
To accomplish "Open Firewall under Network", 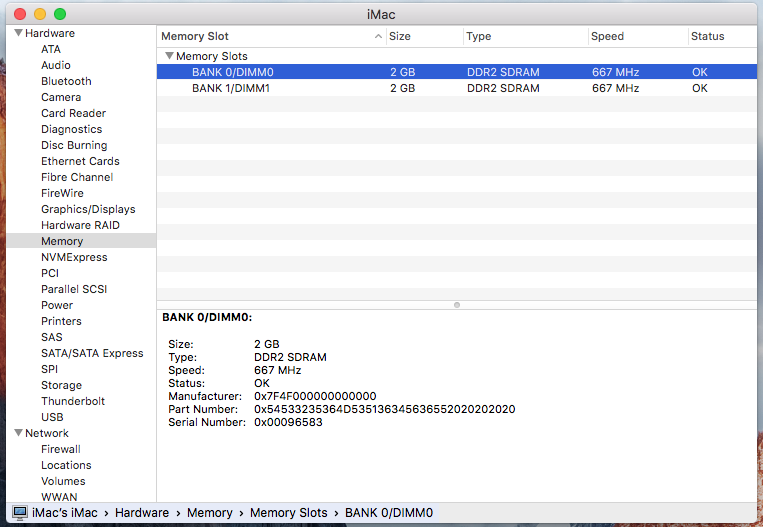I will pos(61,449).
